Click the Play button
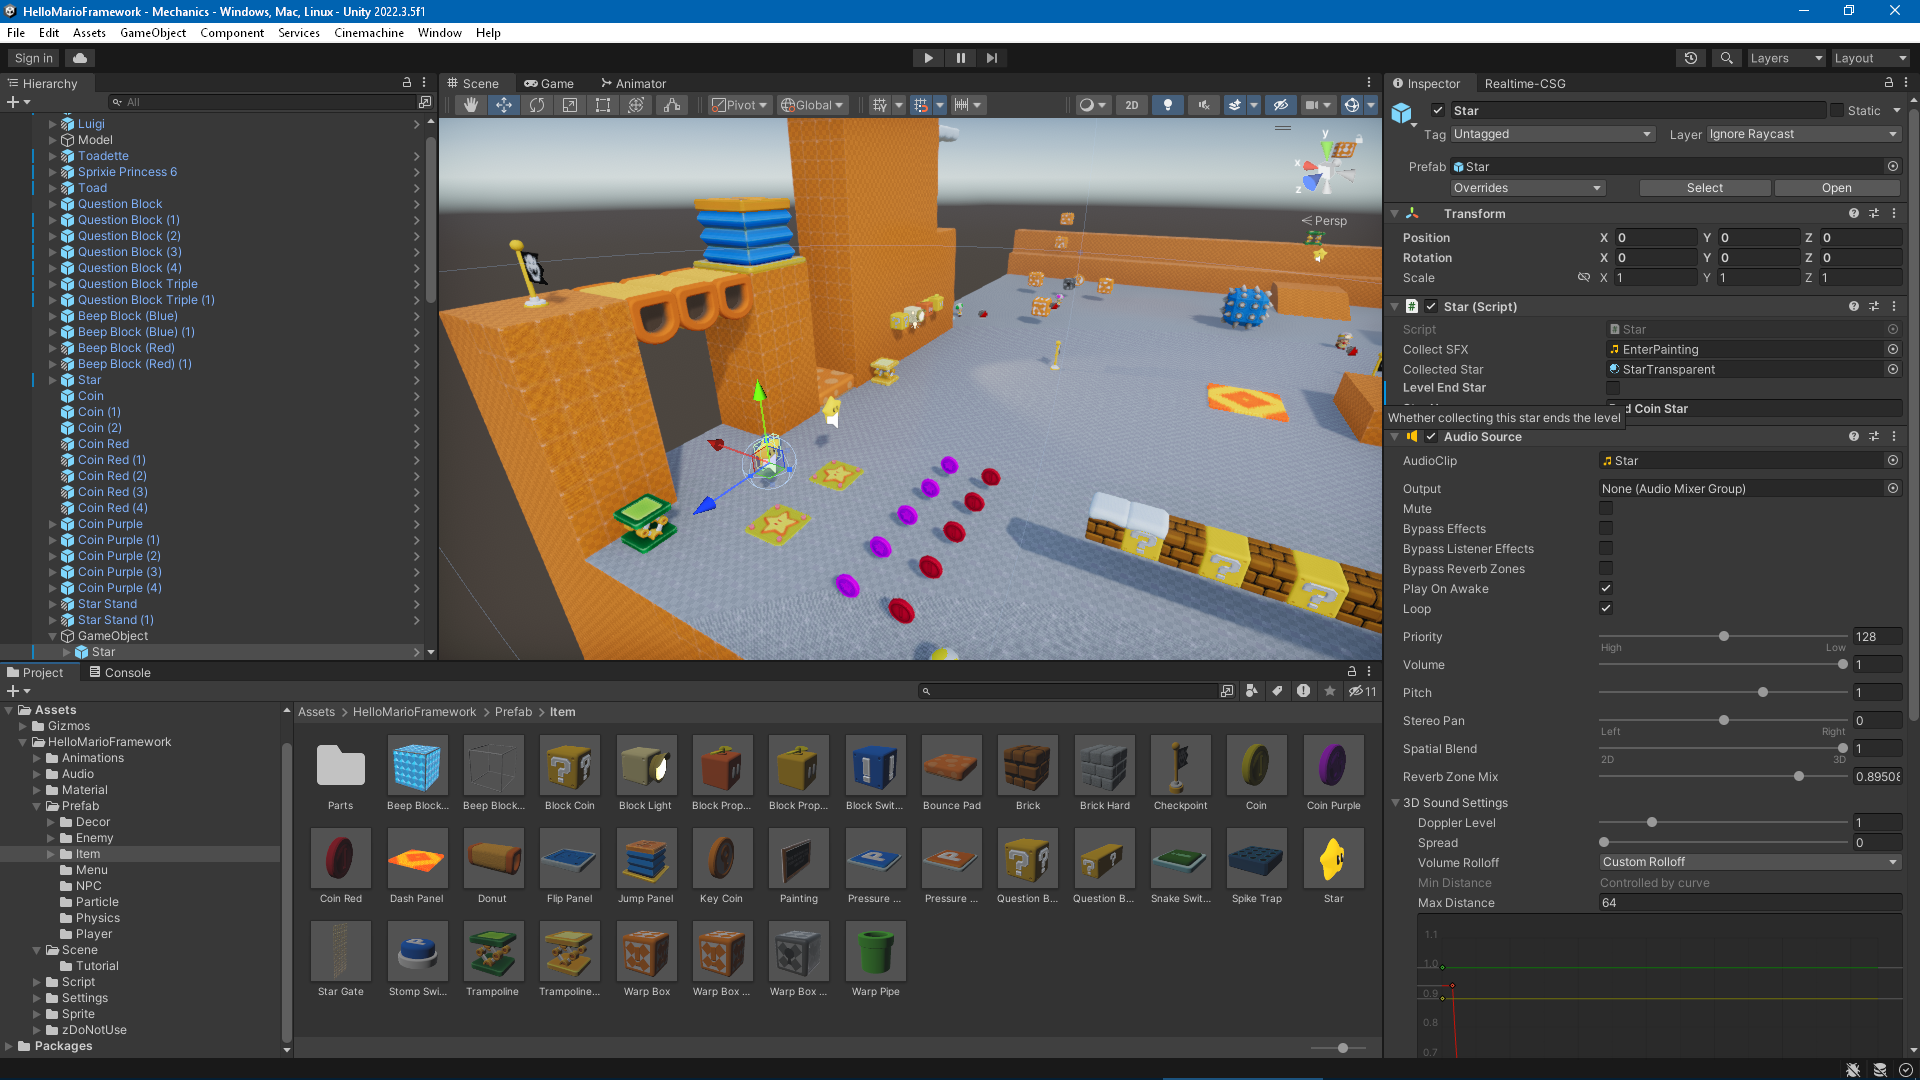Viewport: 1920px width, 1080px height. coord(928,58)
